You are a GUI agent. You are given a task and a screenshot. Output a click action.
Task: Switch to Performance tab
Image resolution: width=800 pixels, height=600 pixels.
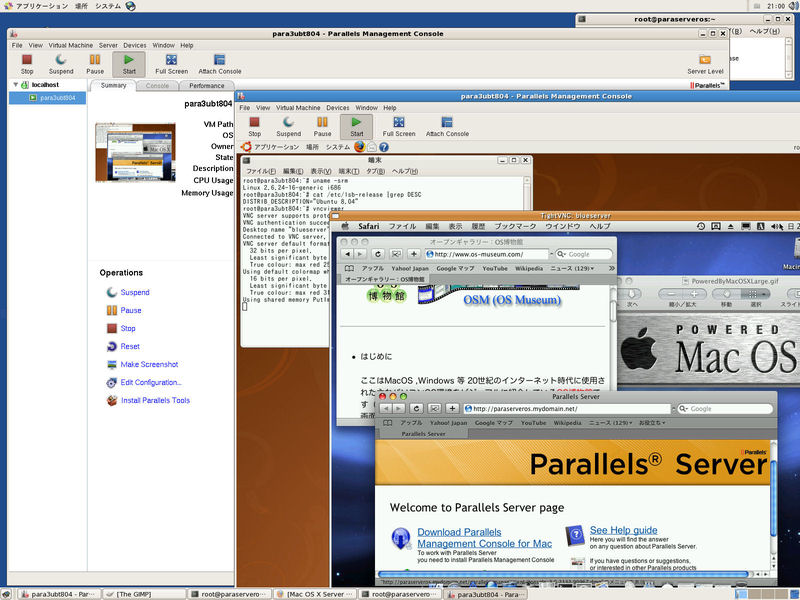pos(207,86)
